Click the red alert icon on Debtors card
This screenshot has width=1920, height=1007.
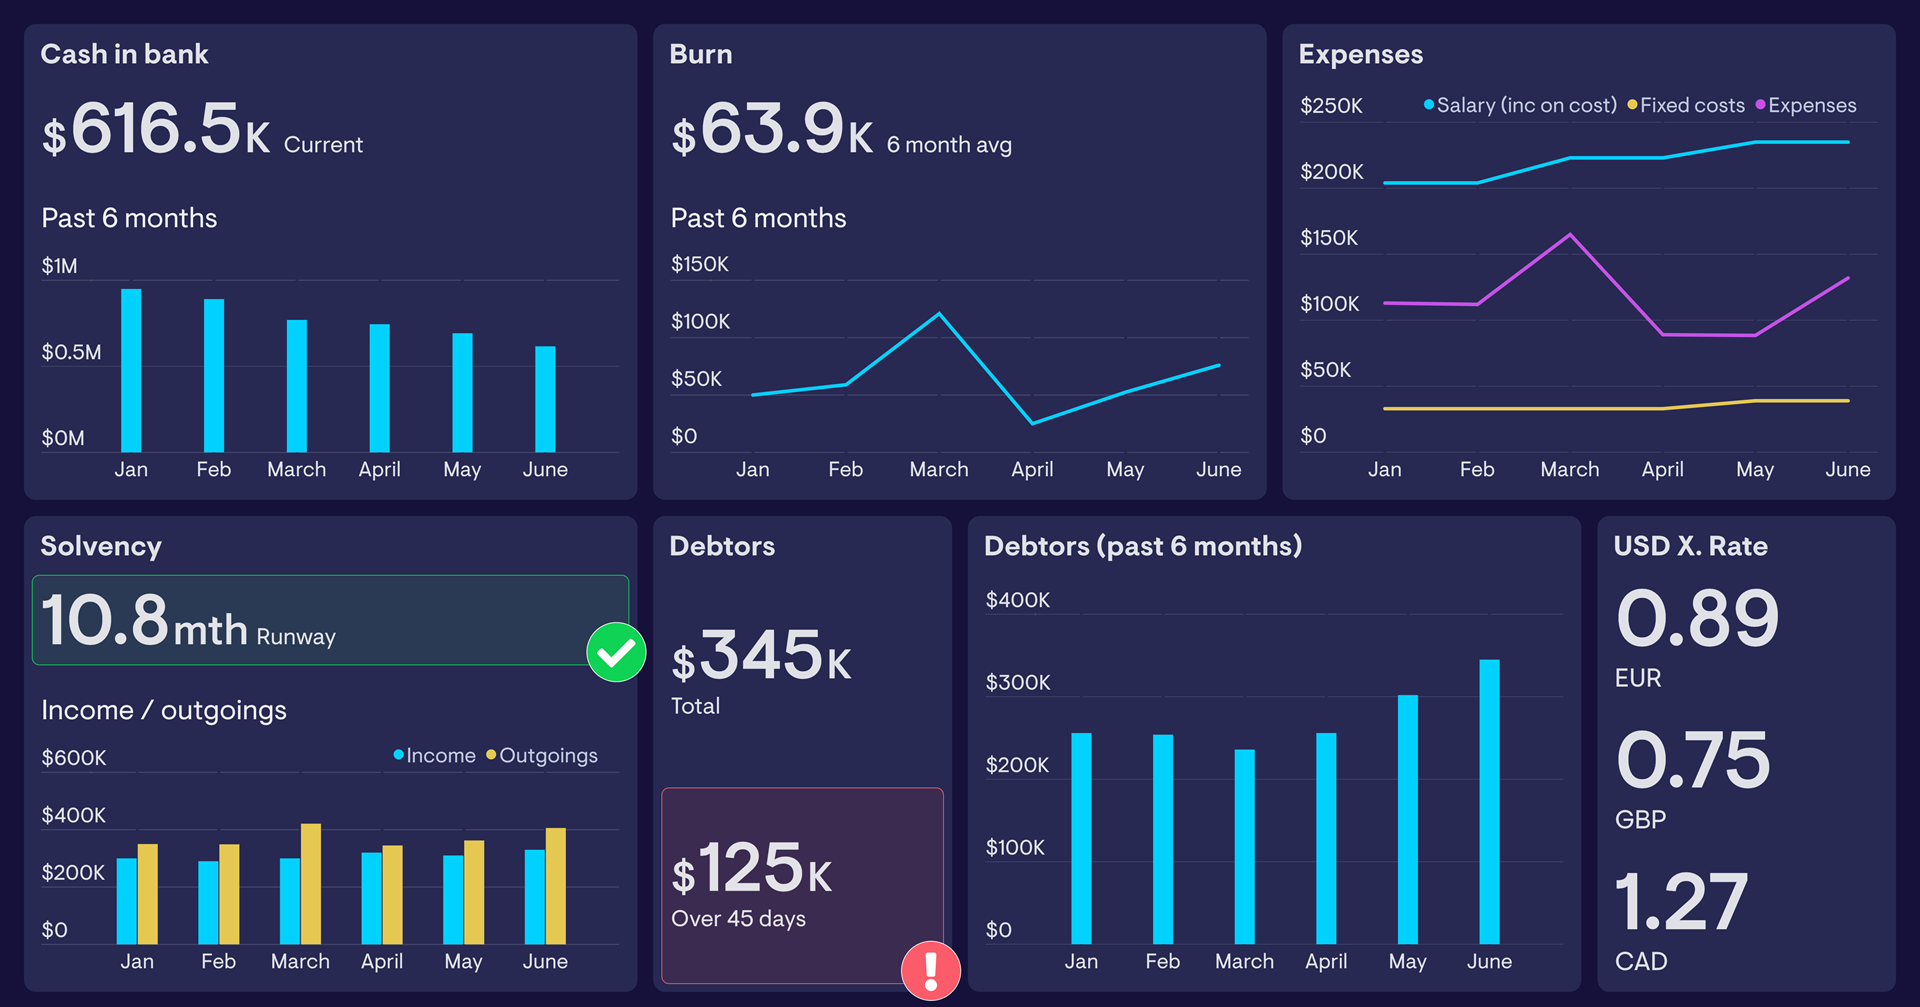coord(929,969)
